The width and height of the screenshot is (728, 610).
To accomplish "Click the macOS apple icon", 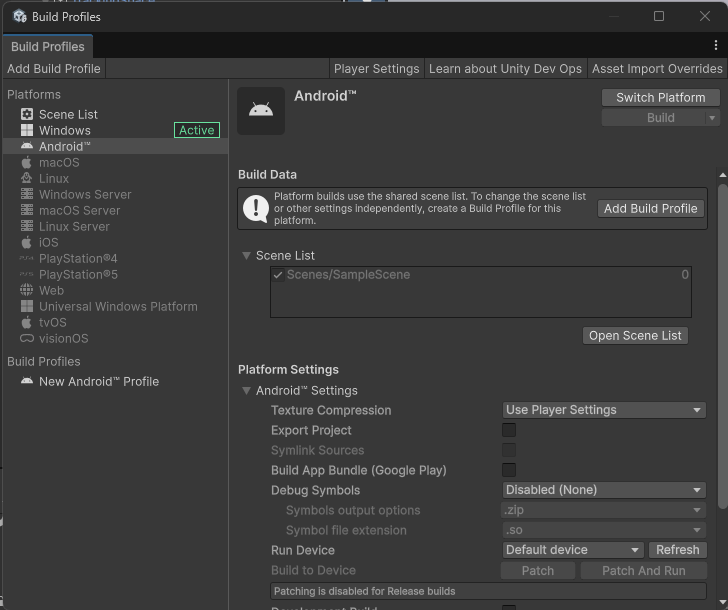I will [27, 162].
